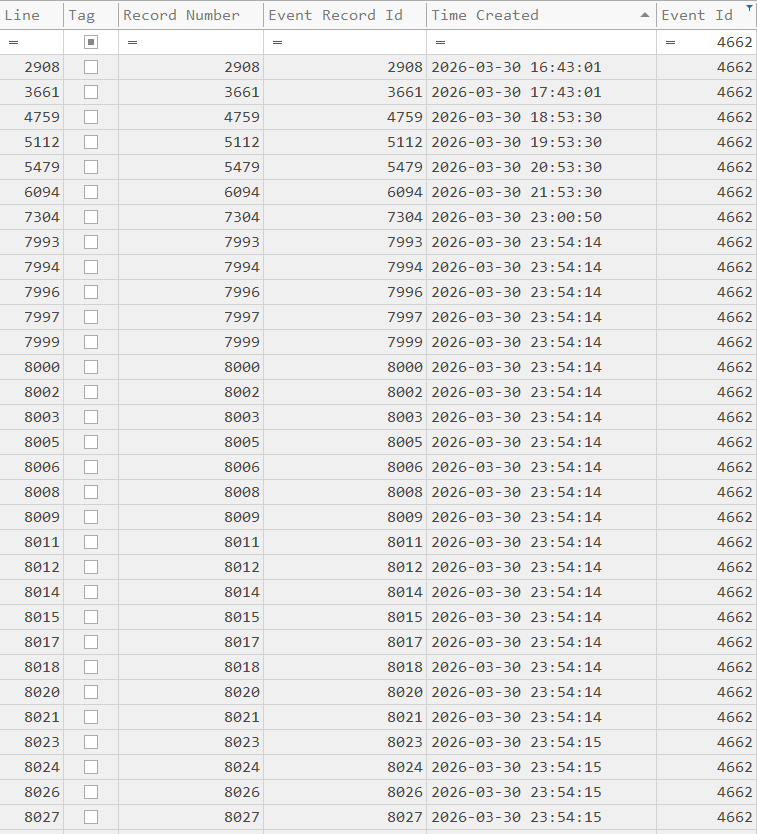The width and height of the screenshot is (757, 834).
Task: Check the Tag box for line 5112
Action: [91, 142]
